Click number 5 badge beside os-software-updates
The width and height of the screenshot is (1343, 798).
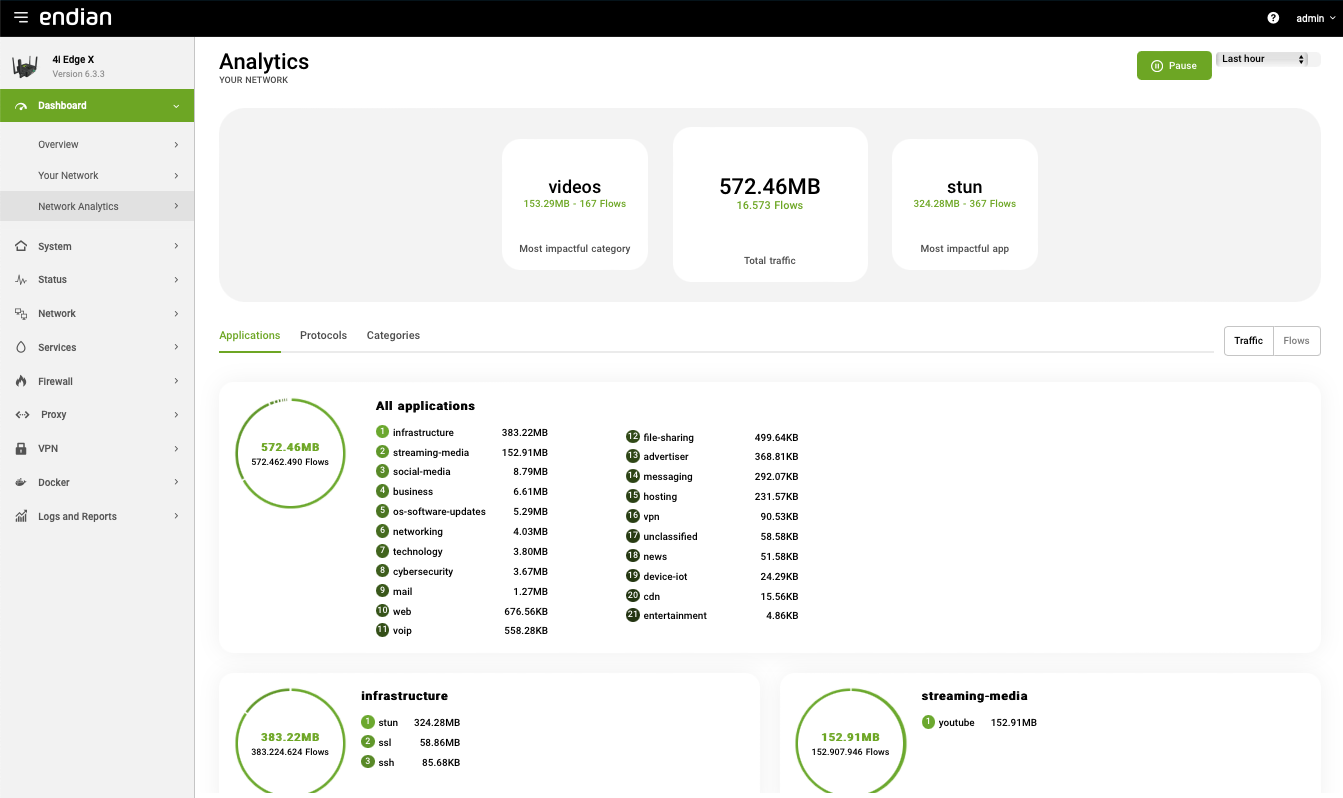pyautogui.click(x=382, y=511)
